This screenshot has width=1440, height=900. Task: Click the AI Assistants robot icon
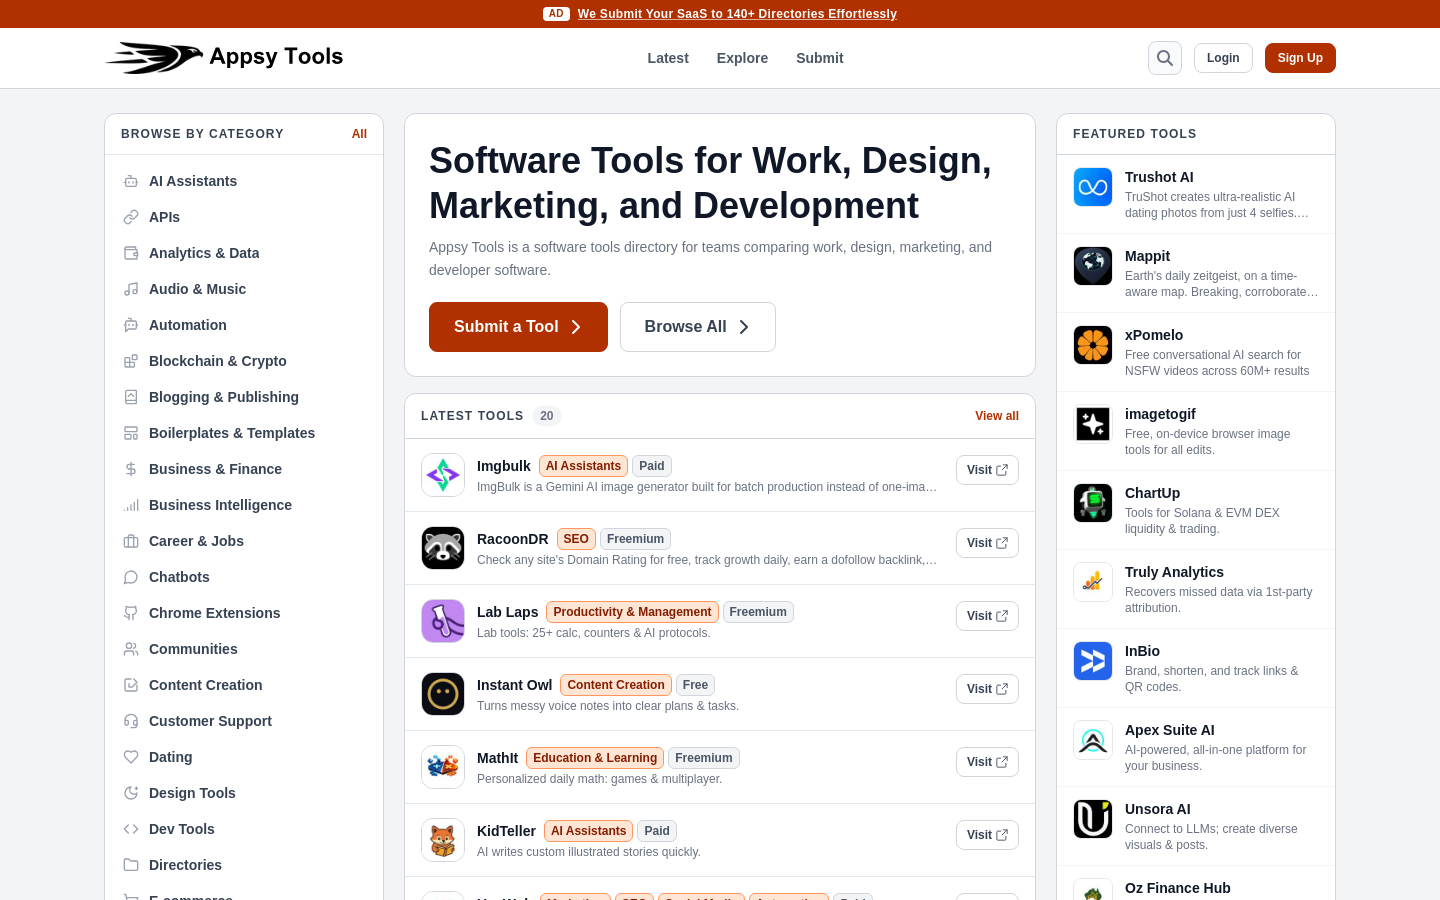pos(131,181)
